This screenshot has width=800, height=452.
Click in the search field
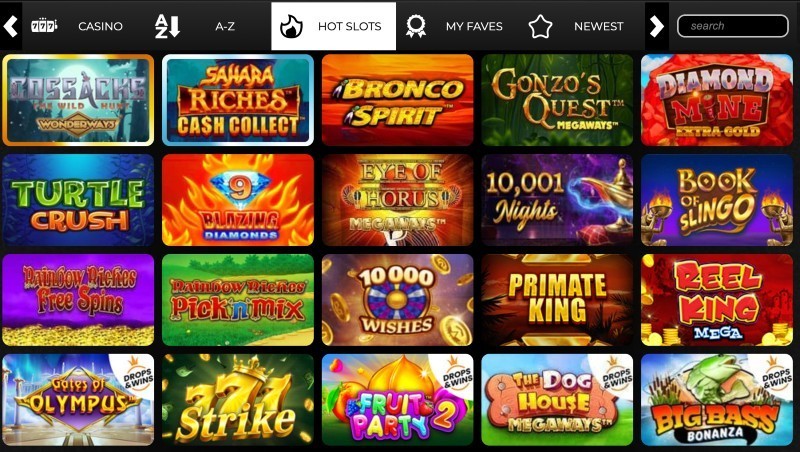[733, 26]
